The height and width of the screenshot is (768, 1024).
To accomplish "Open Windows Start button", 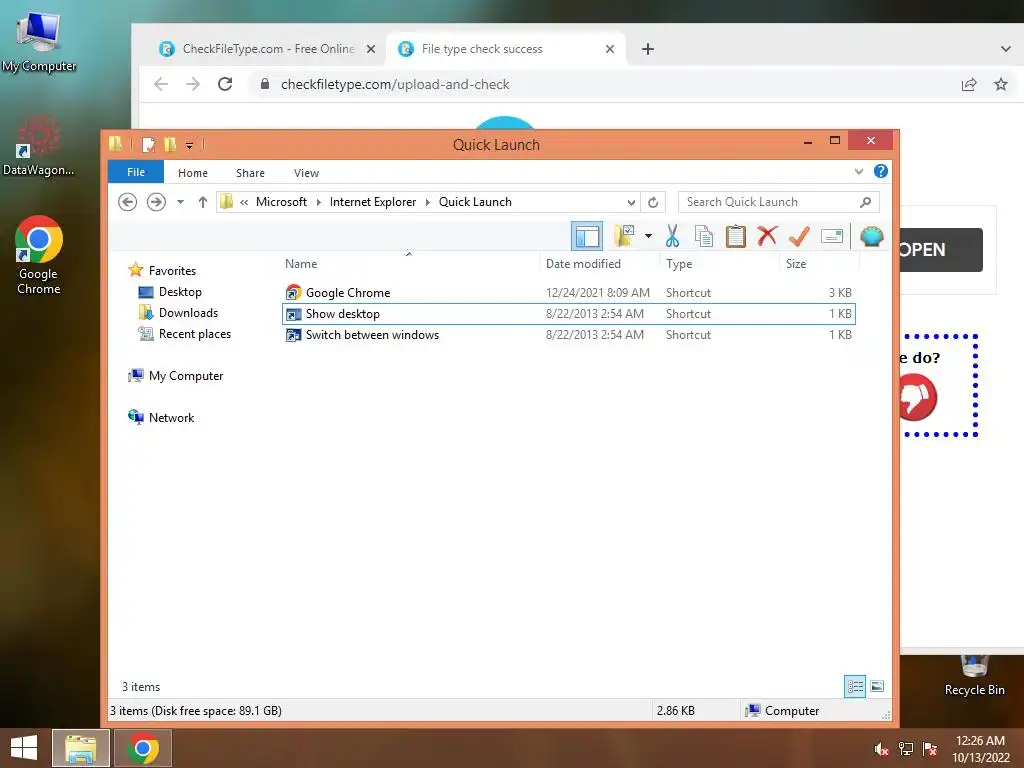I will pyautogui.click(x=24, y=748).
